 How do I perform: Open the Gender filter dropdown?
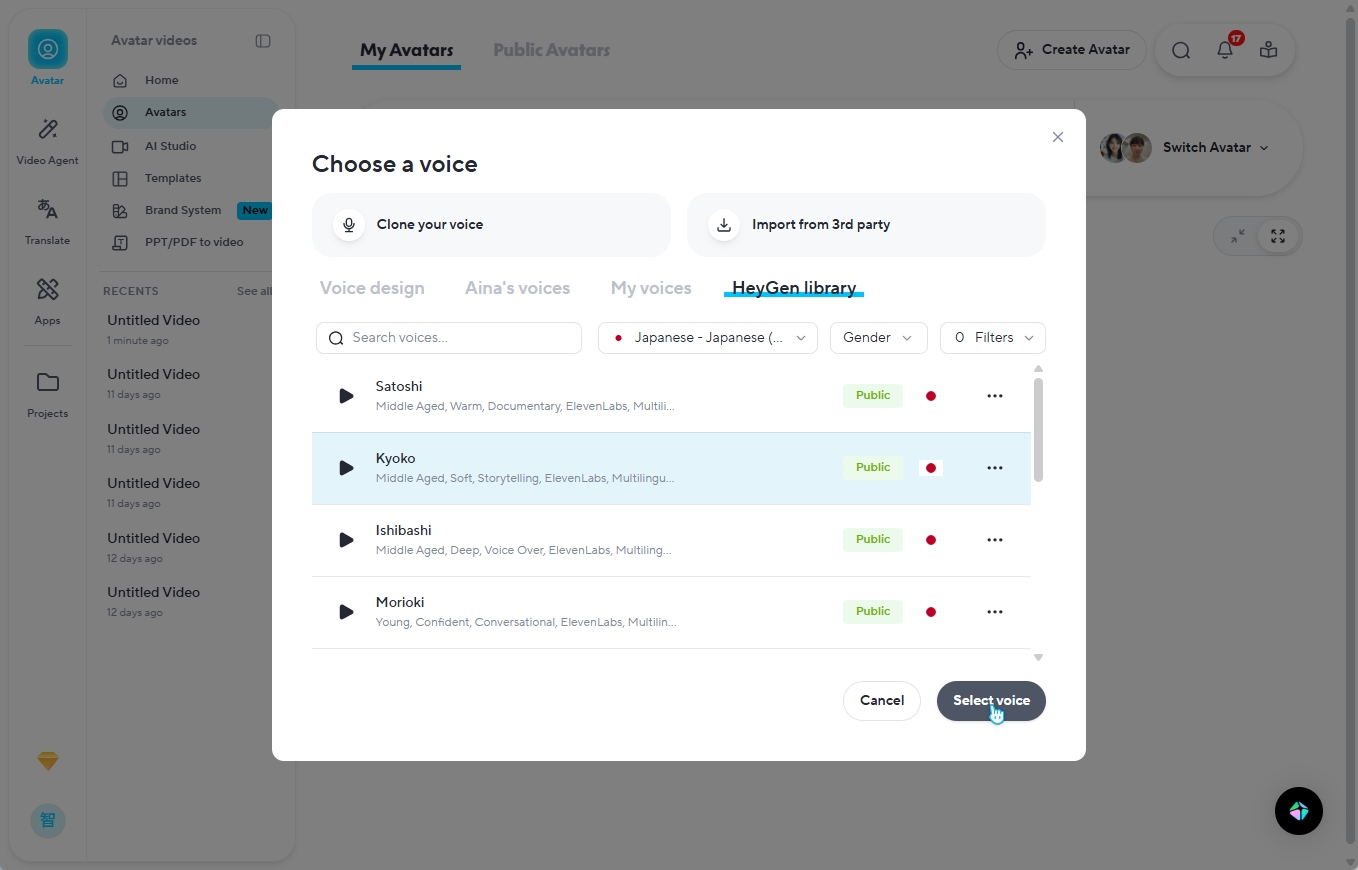pyautogui.click(x=878, y=338)
